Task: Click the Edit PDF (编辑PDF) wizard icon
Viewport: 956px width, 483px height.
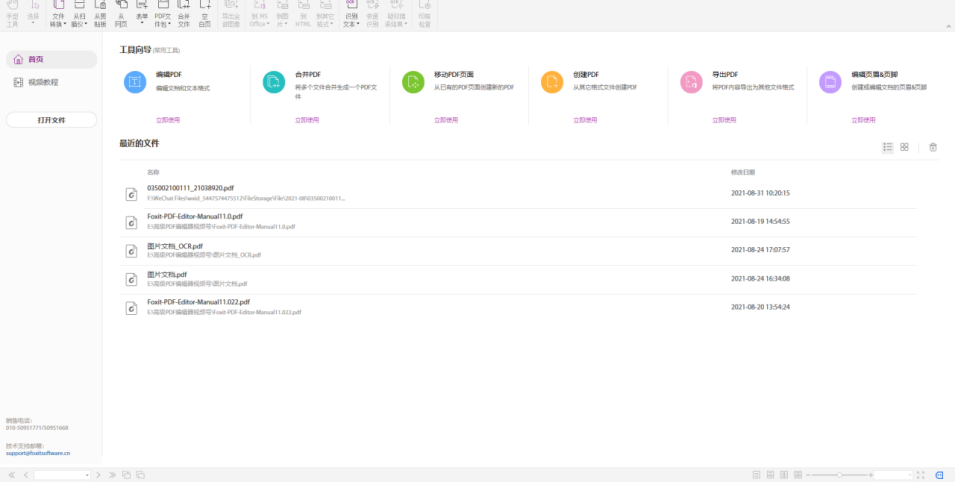Action: click(x=134, y=82)
